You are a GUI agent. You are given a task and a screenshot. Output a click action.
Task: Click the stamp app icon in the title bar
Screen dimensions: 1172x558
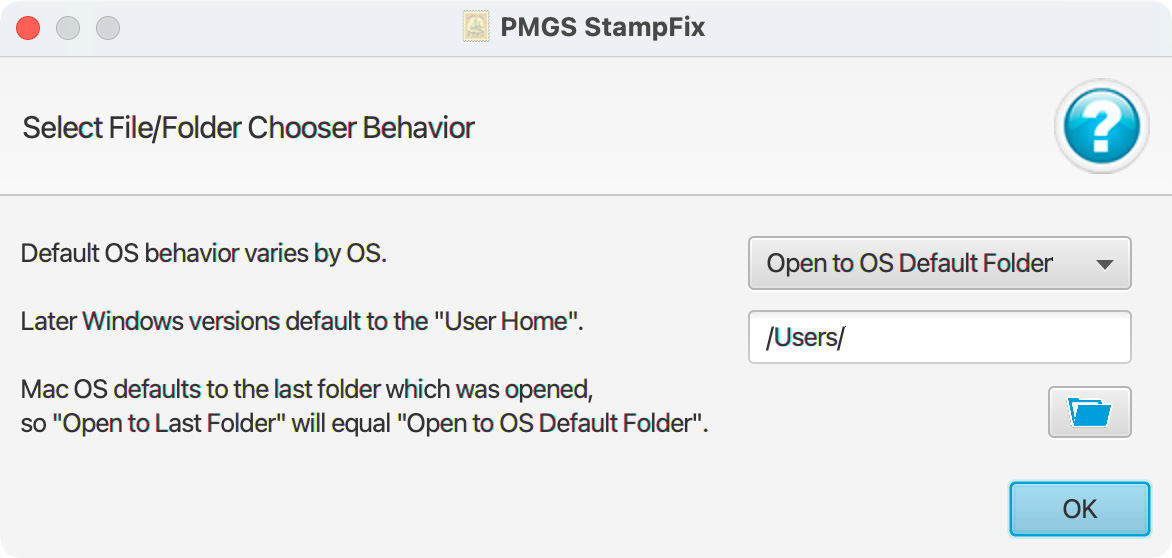pos(476,28)
